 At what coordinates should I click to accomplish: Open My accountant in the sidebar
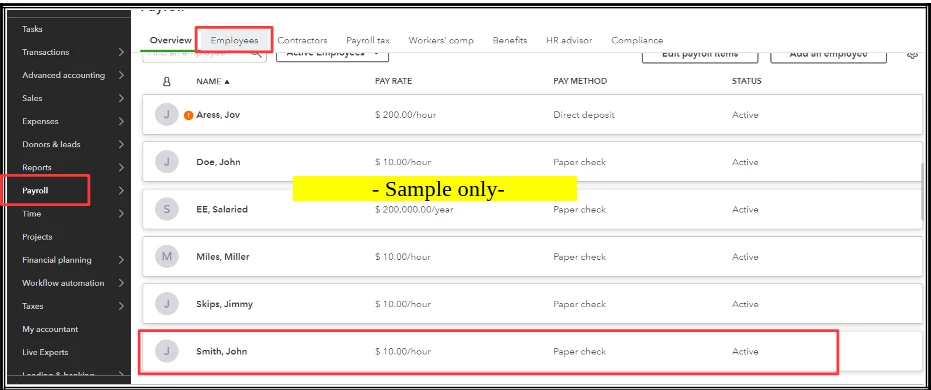[50, 329]
